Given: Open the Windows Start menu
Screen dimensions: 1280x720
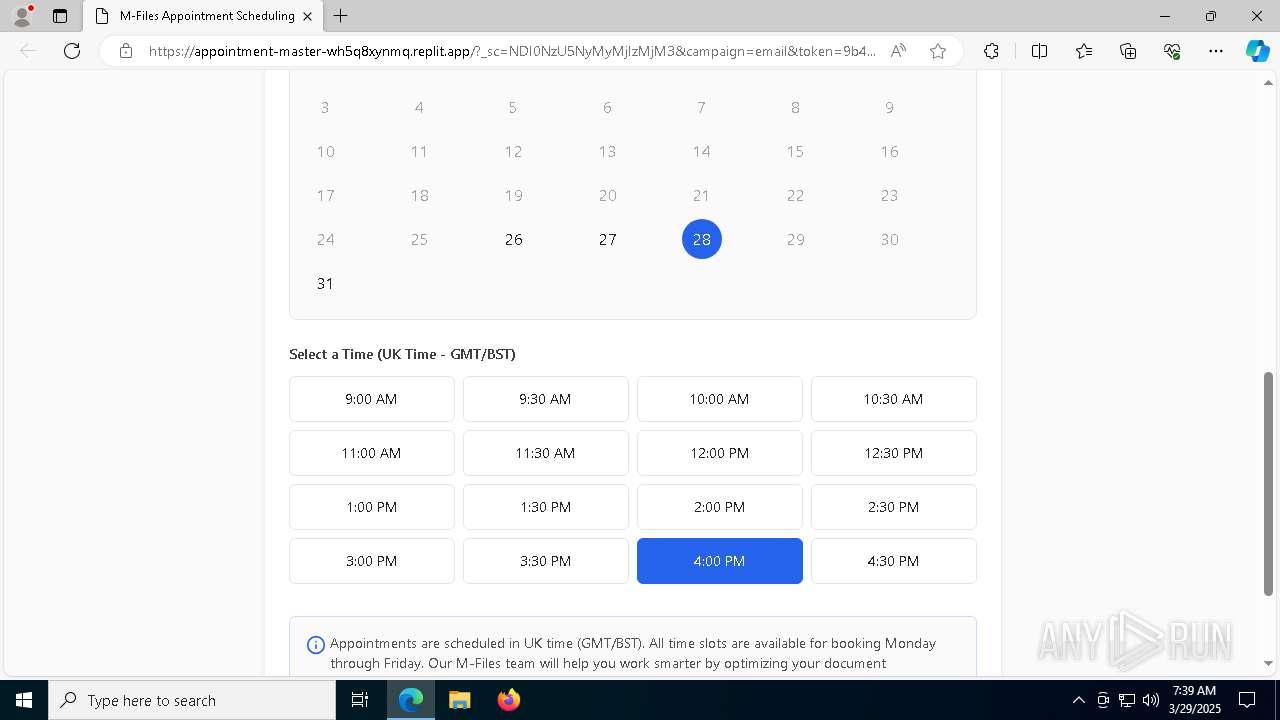Looking at the screenshot, I should point(24,700).
